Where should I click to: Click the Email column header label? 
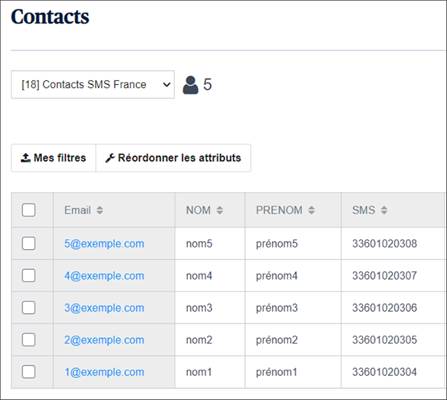78,210
